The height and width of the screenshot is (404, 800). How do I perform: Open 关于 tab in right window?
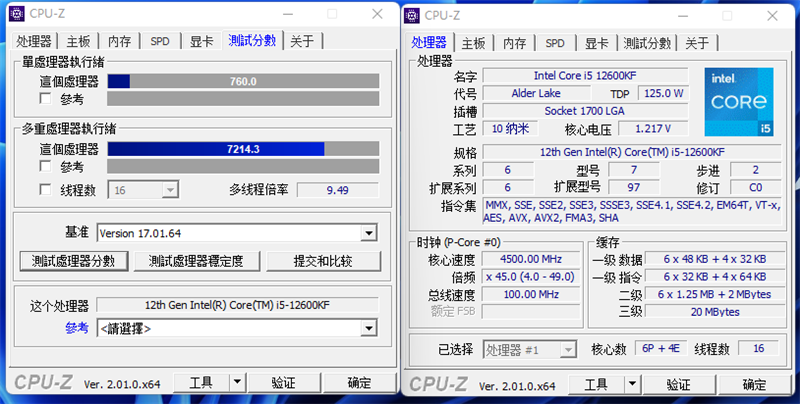click(x=697, y=43)
